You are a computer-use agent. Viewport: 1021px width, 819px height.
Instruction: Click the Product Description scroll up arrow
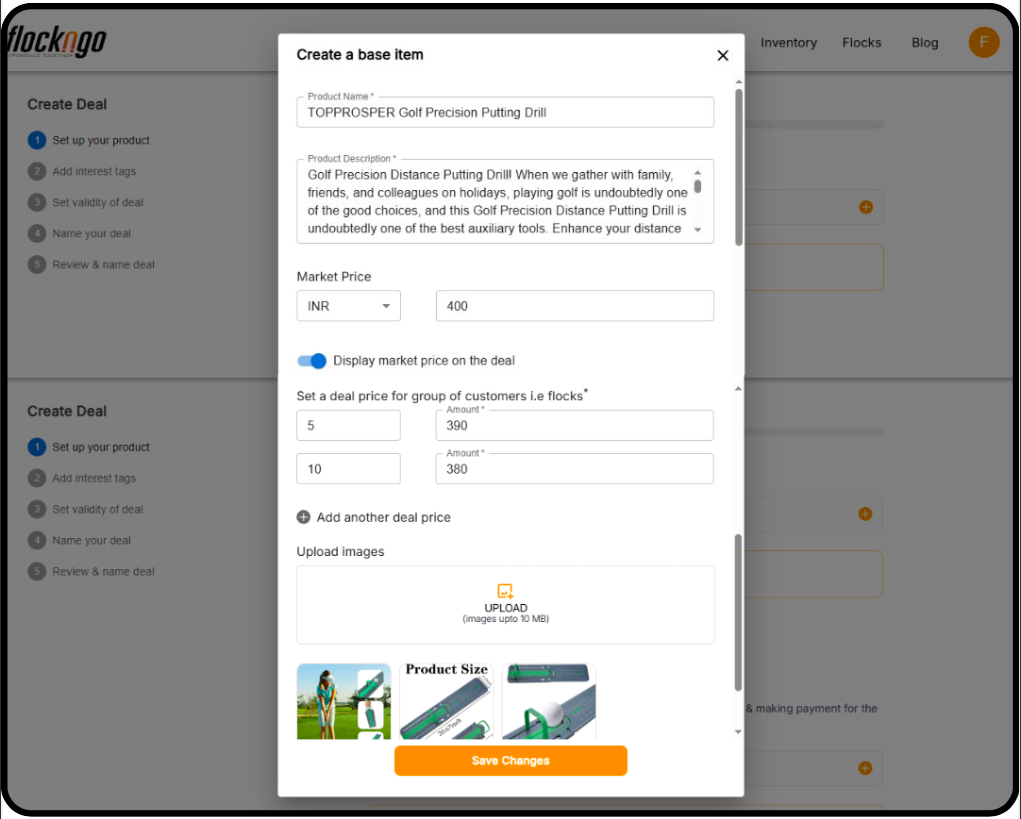point(697,173)
